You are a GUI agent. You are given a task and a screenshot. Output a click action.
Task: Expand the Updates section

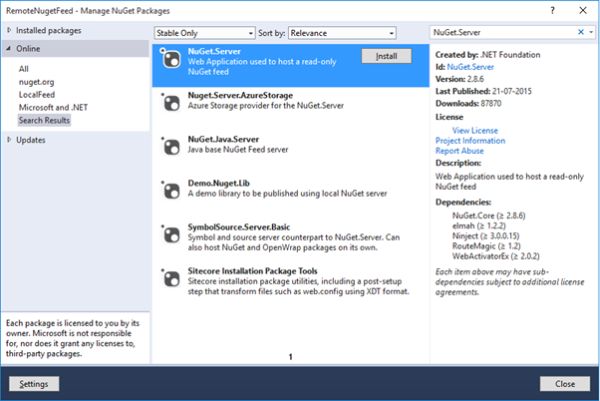[9, 140]
